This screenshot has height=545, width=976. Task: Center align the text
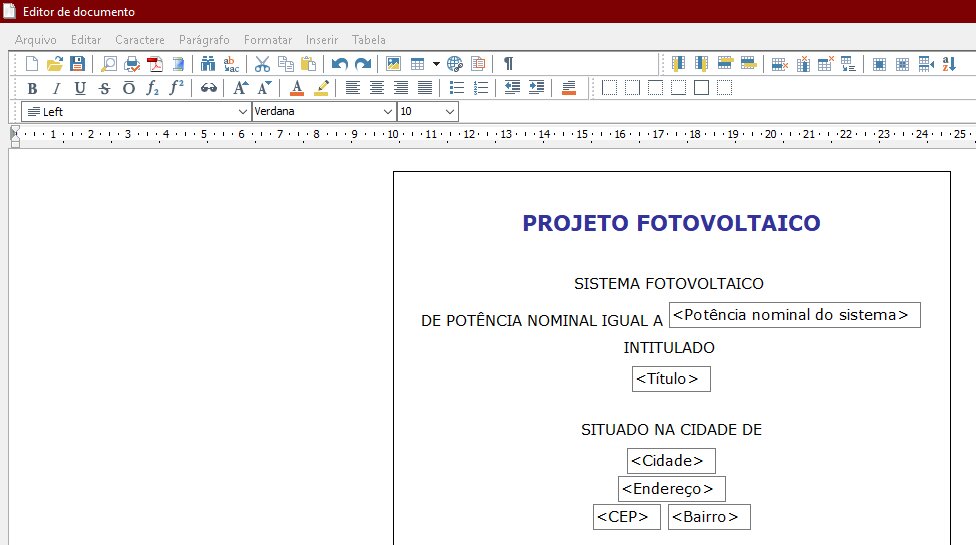click(377, 88)
